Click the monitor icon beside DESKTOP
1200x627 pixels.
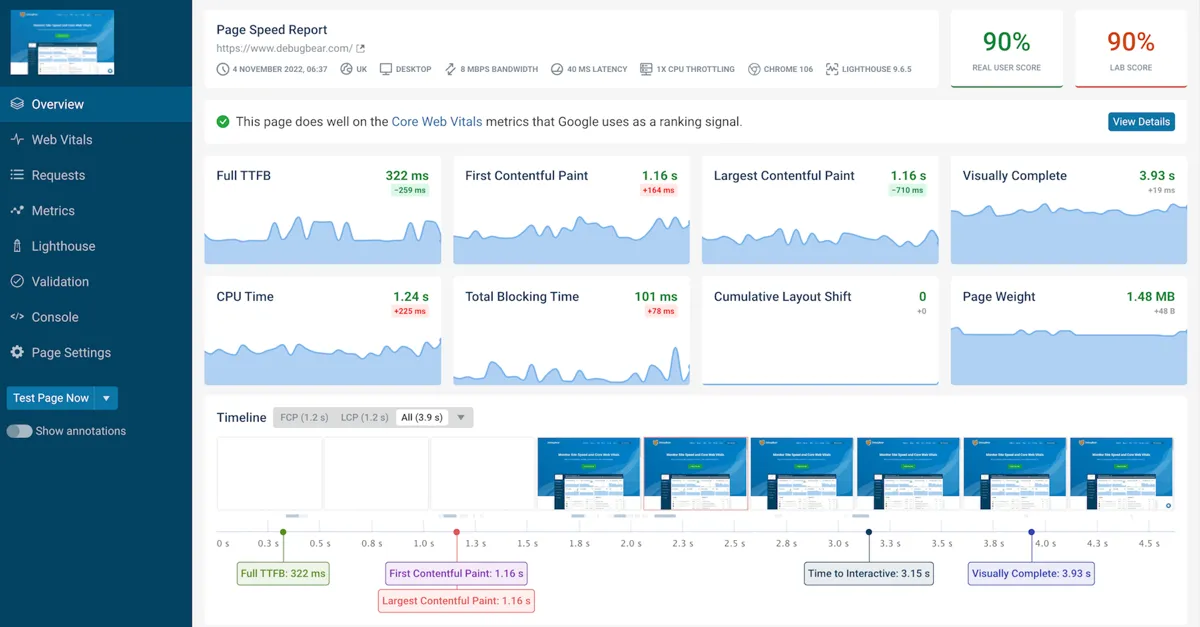(x=386, y=69)
